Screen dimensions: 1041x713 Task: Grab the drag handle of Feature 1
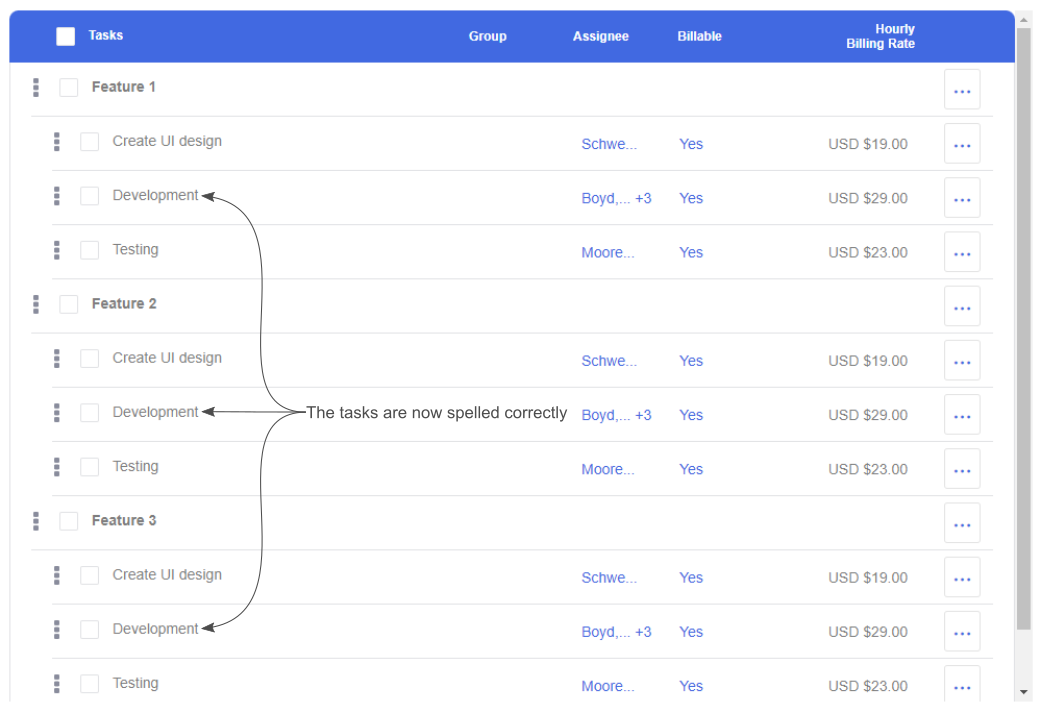[36, 88]
